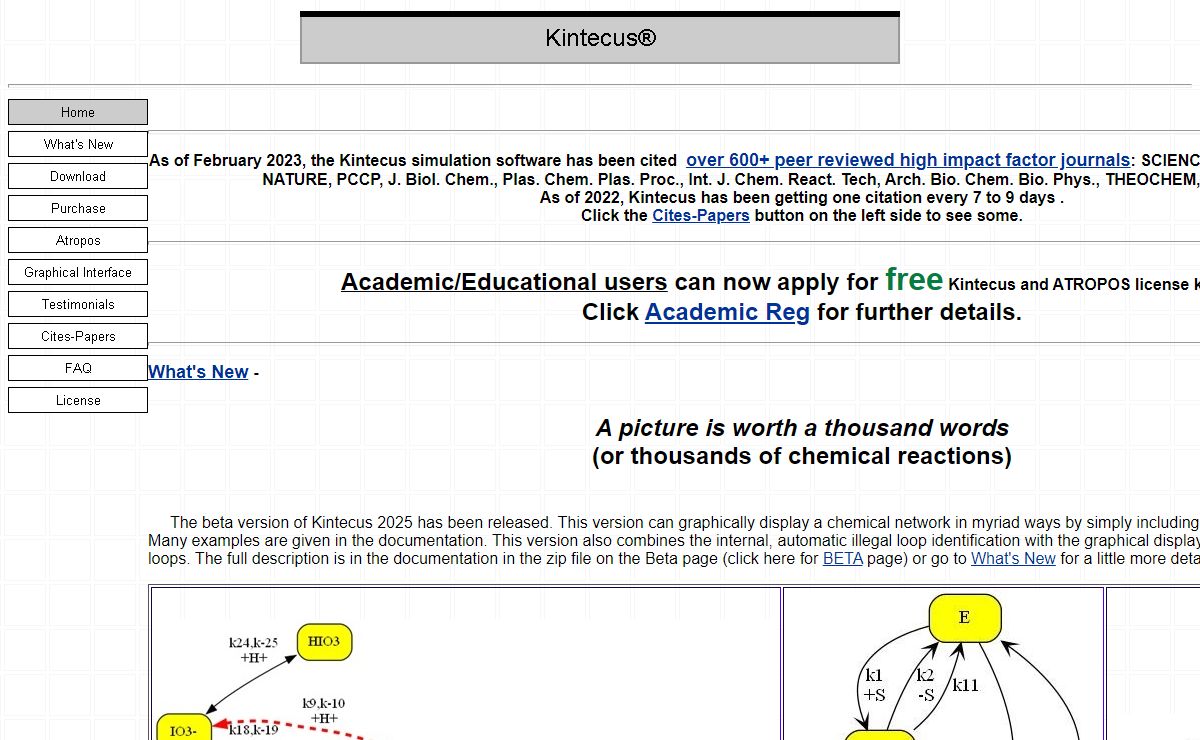Select Atropos in the sidebar

point(78,240)
